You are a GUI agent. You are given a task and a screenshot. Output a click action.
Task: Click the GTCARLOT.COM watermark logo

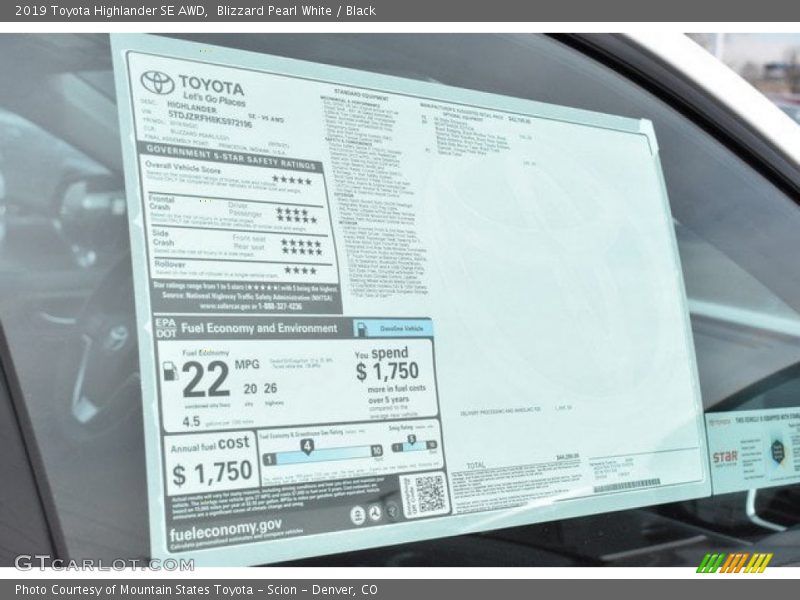(x=105, y=563)
